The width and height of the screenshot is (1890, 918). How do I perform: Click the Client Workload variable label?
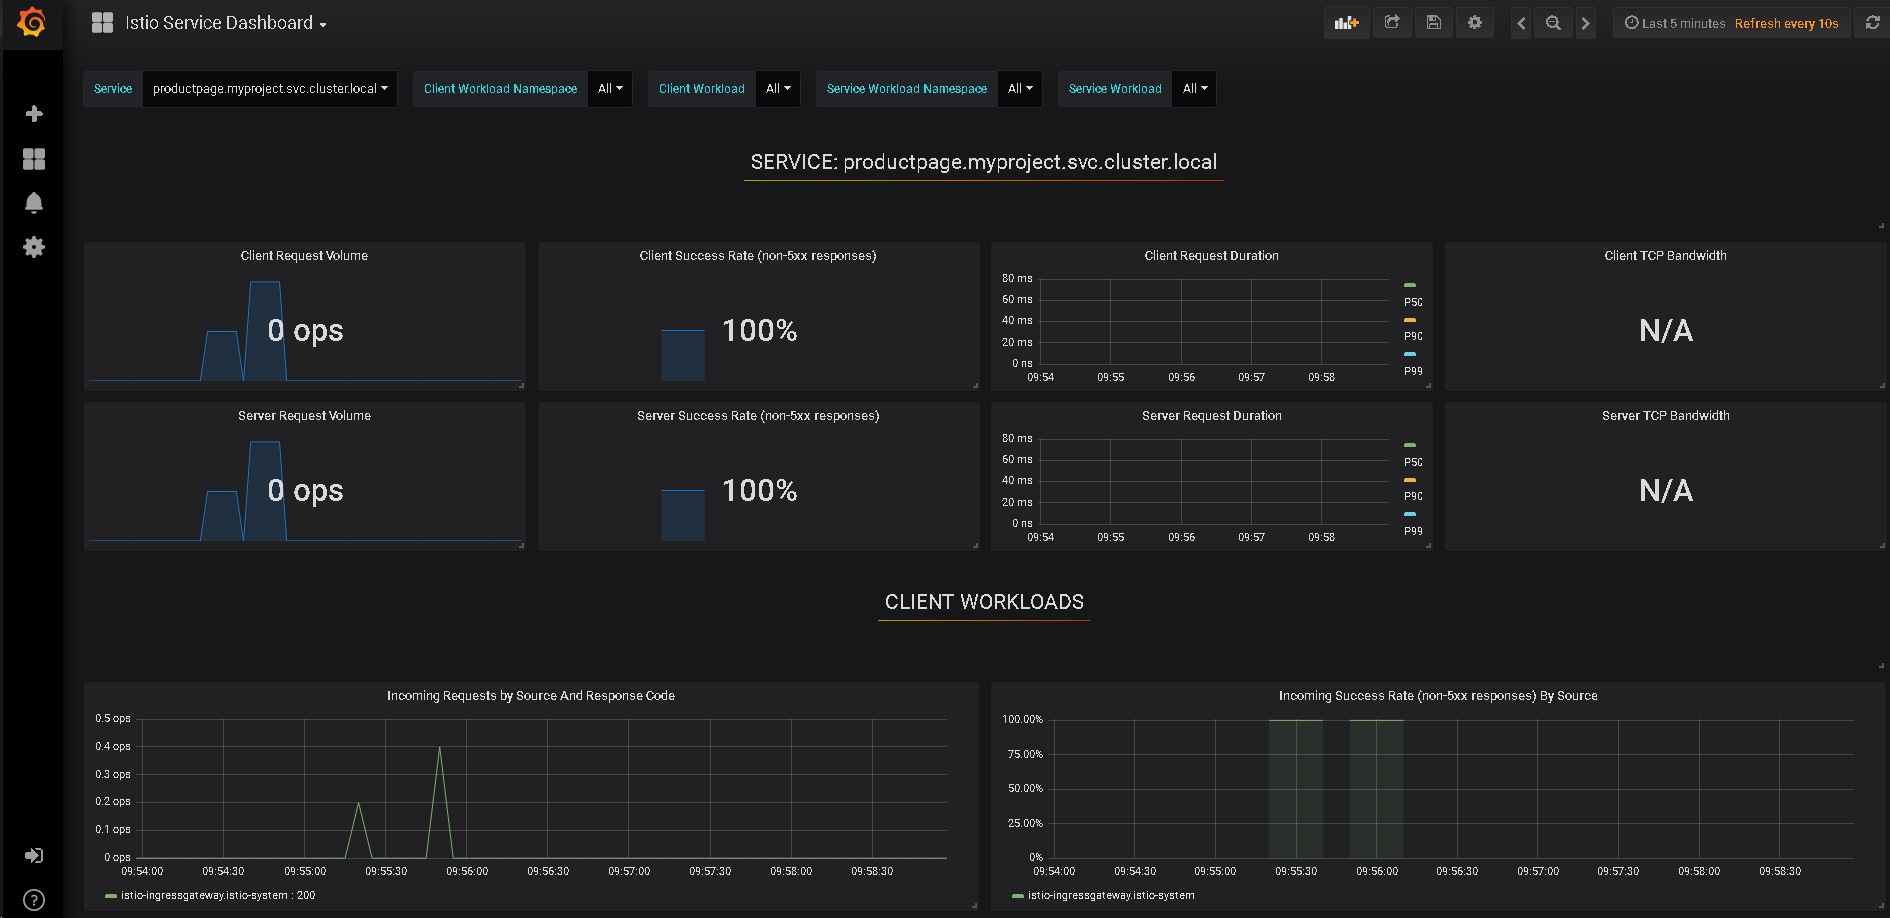tap(702, 89)
